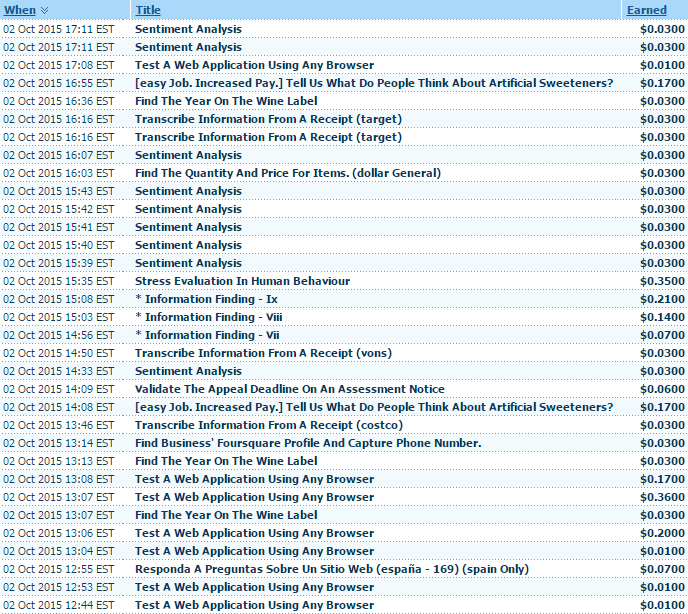
Task: Open the Information Finding - Ix task
Action: 206,299
